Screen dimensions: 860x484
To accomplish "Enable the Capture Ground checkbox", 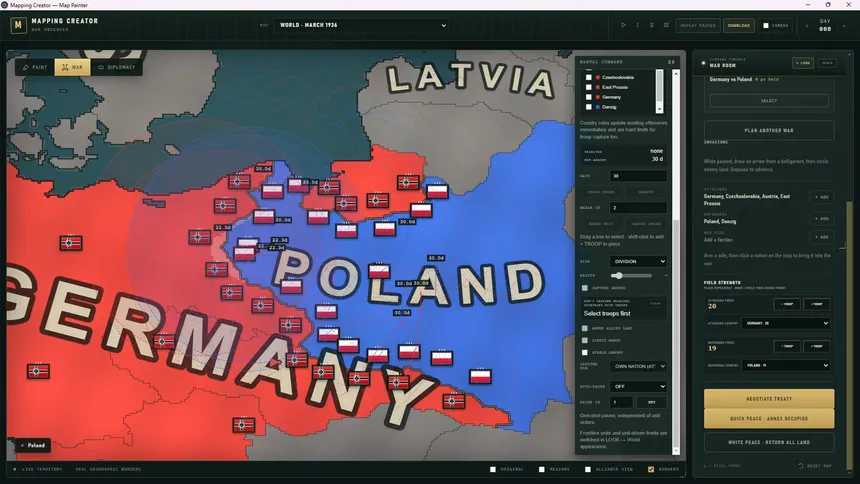I will point(585,288).
